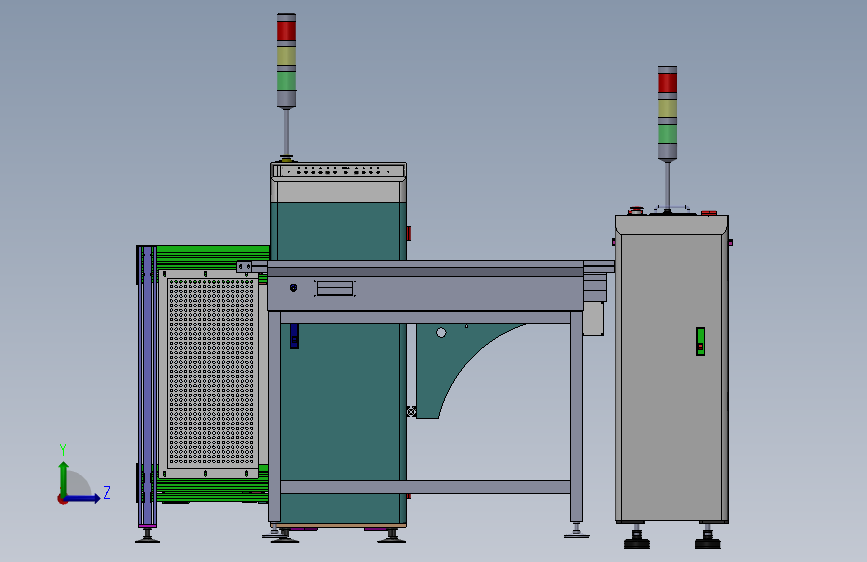The height and width of the screenshot is (562, 867).
Task: Click the round hole in the teal bracket
Action: tap(441, 332)
